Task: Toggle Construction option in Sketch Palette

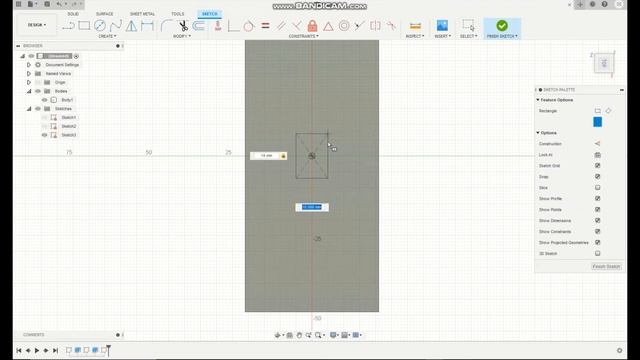Action: click(x=598, y=144)
